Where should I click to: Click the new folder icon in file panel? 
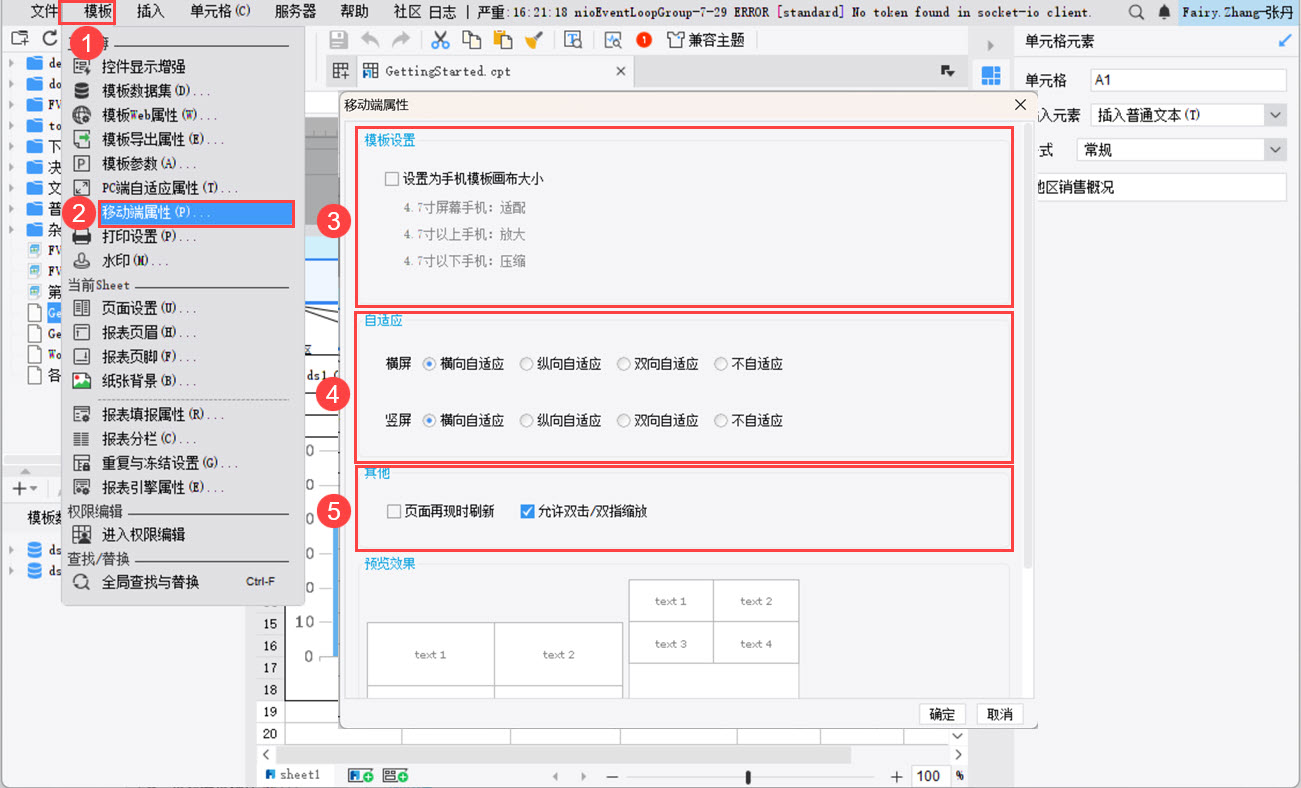[19, 39]
